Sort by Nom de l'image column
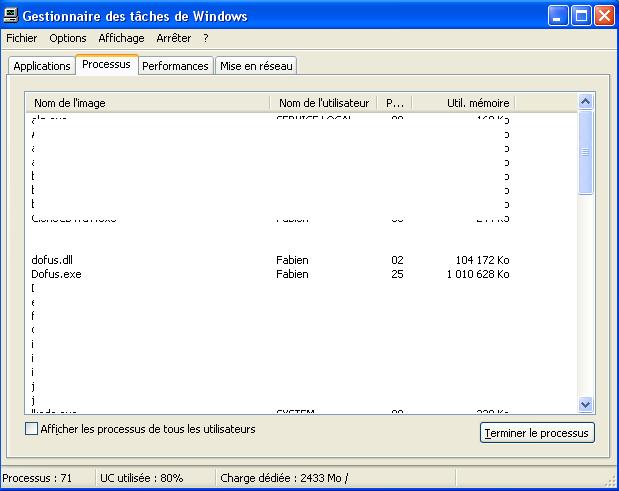The image size is (619, 491). [x=147, y=103]
